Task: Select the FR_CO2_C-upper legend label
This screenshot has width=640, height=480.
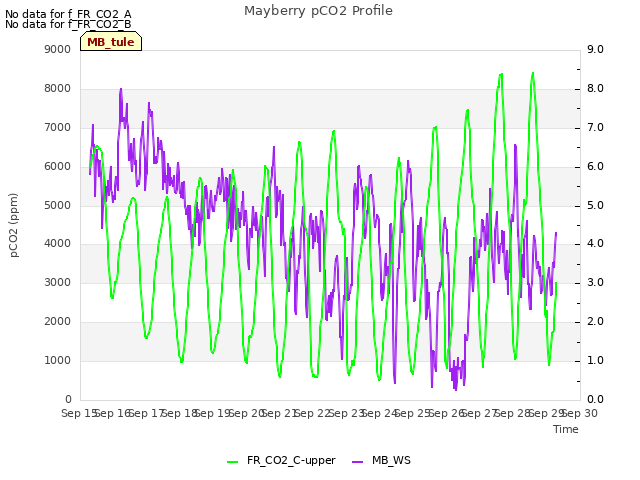Action: 291,461
